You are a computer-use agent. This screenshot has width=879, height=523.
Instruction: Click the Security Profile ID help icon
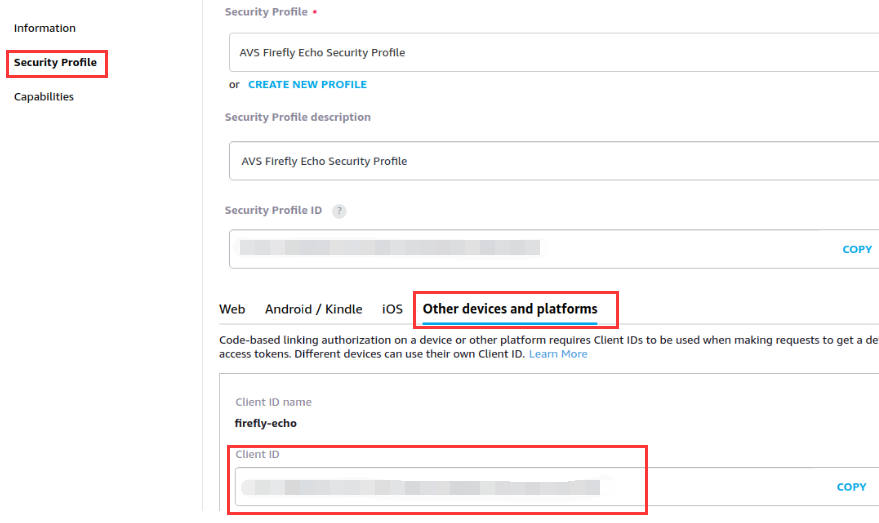(x=339, y=211)
